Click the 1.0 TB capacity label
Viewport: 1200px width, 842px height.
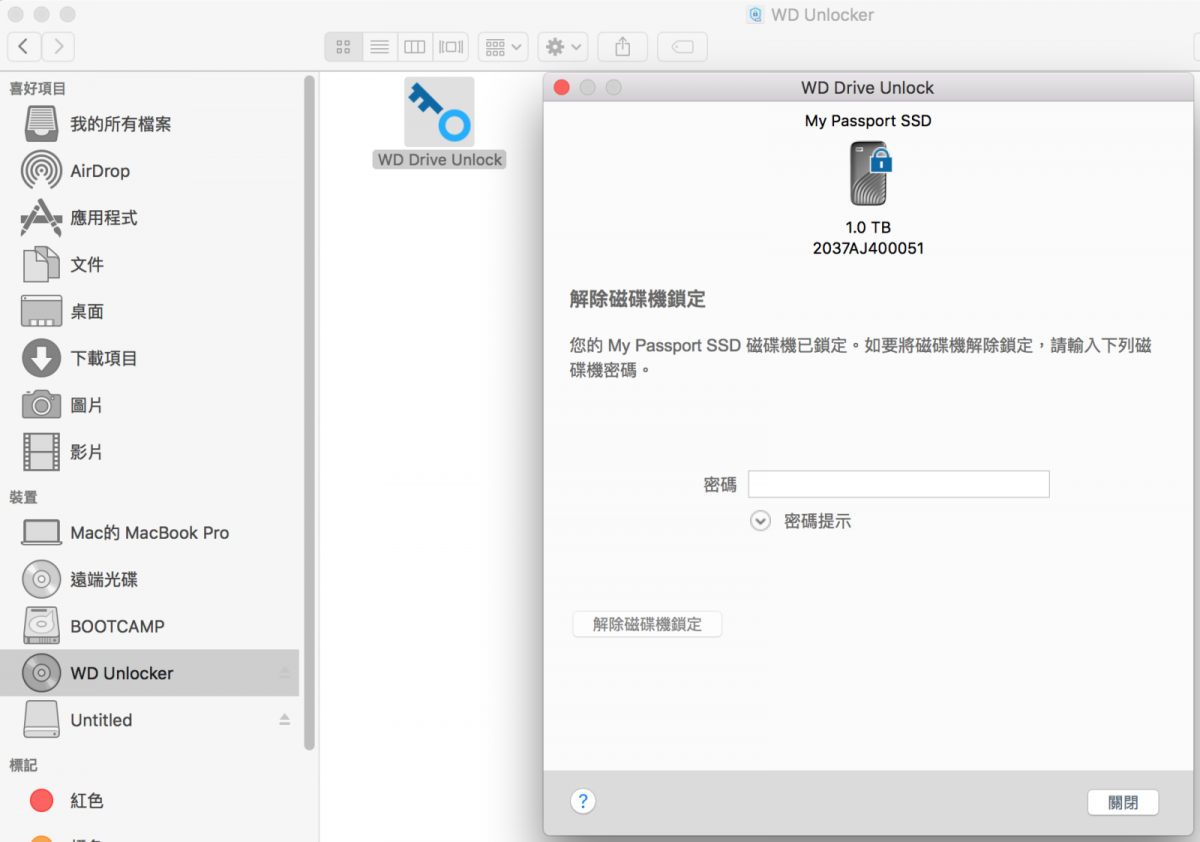pos(868,227)
